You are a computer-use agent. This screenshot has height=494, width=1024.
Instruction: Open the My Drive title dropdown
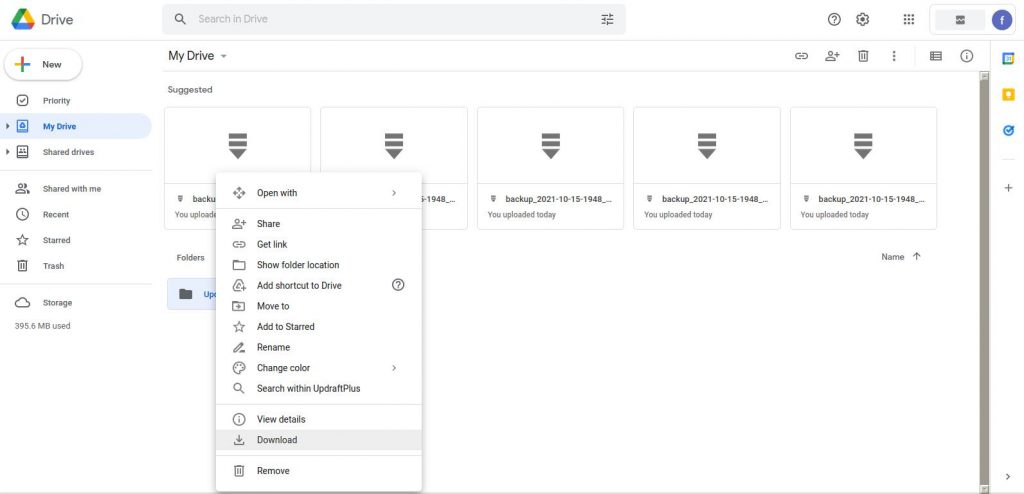pyautogui.click(x=197, y=56)
